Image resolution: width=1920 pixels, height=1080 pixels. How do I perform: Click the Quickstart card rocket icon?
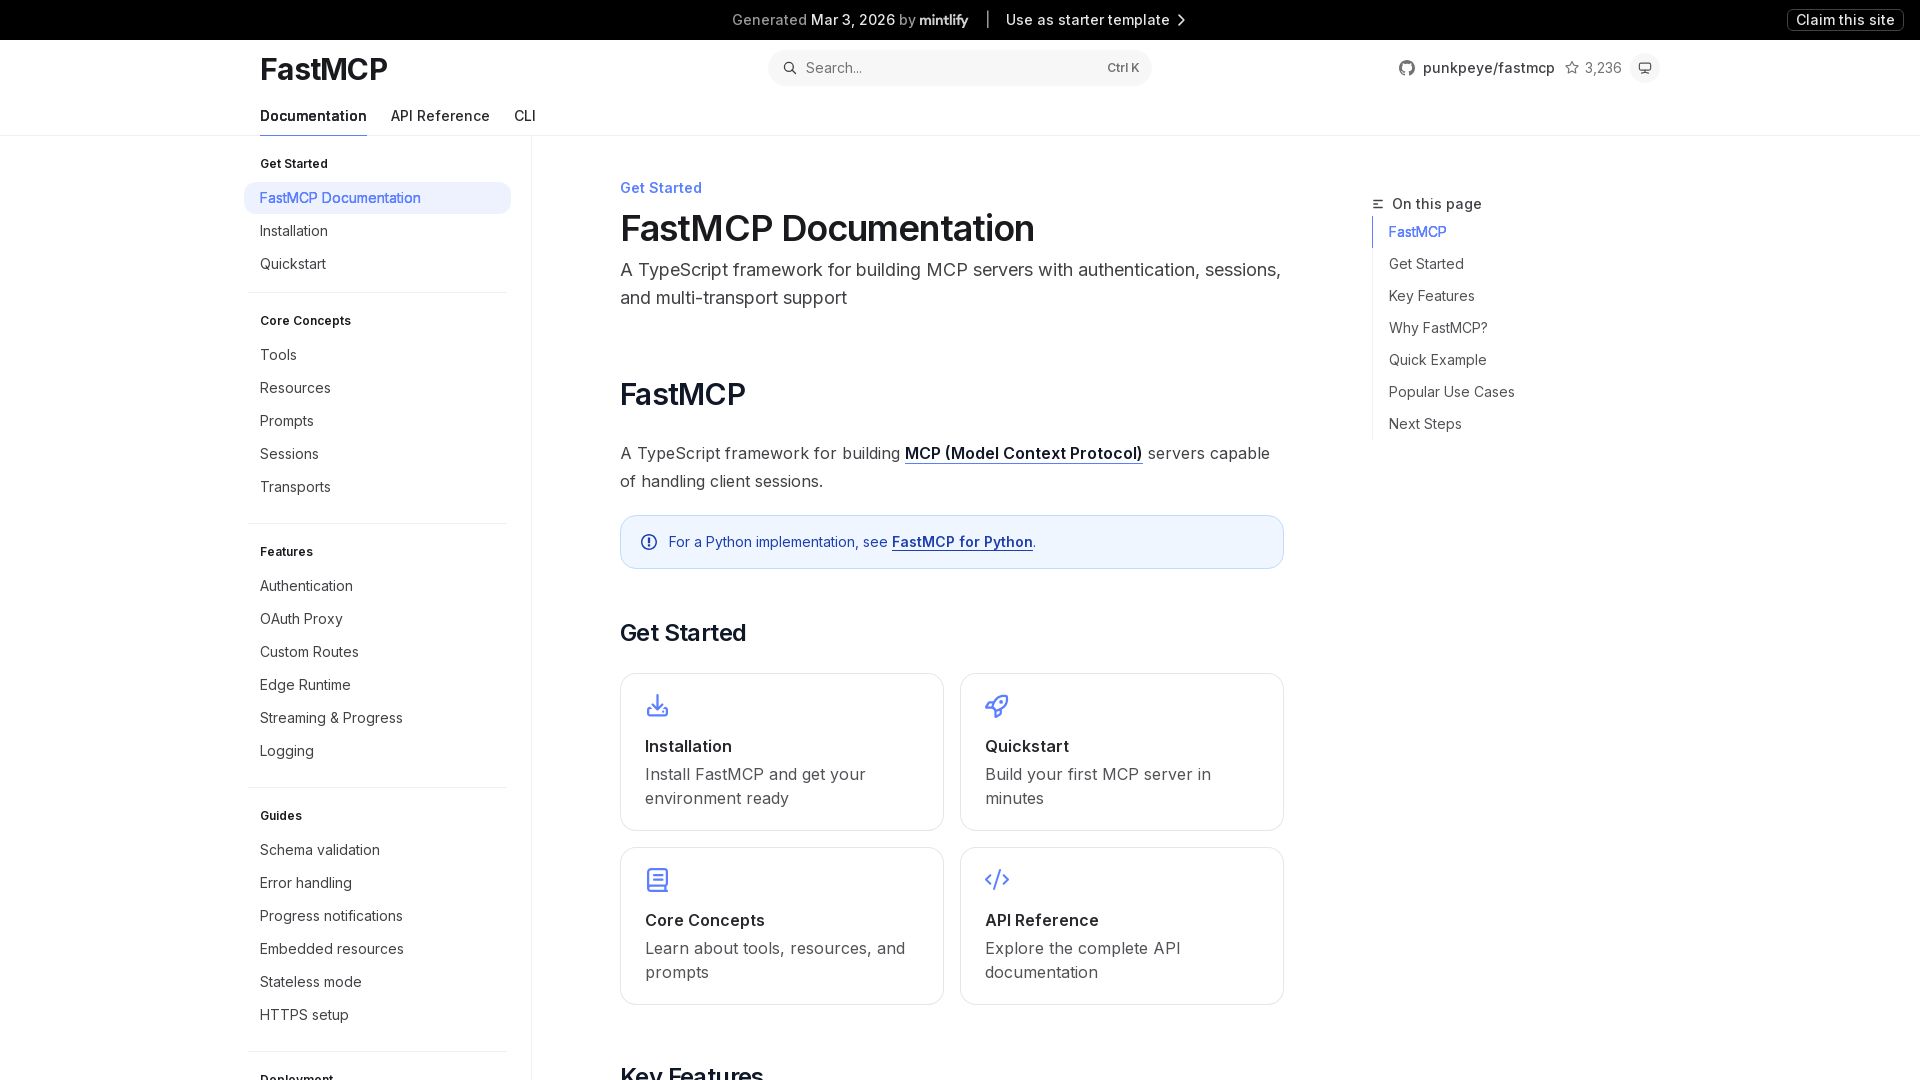(x=997, y=706)
